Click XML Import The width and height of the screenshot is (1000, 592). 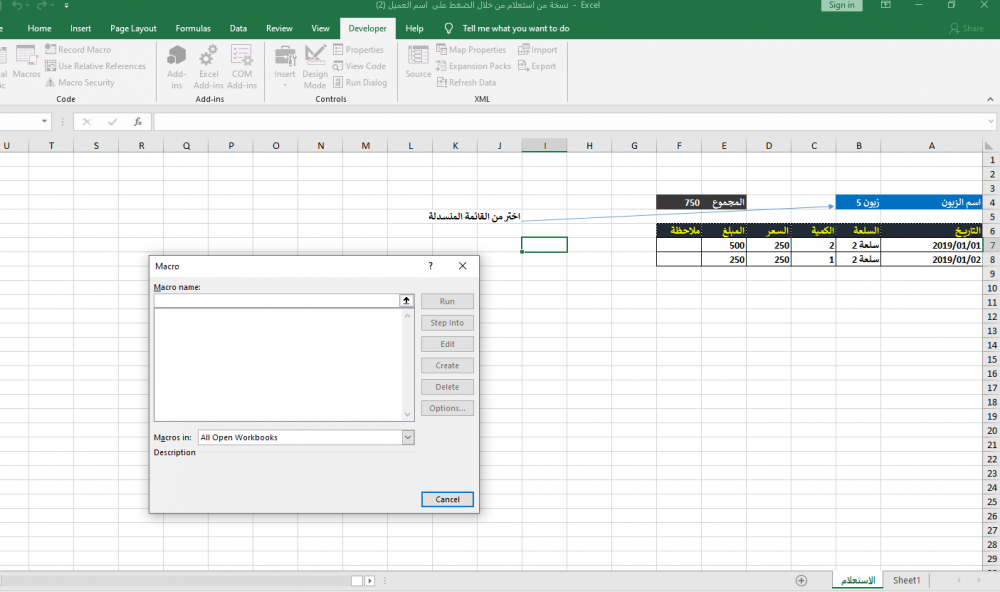[538, 49]
